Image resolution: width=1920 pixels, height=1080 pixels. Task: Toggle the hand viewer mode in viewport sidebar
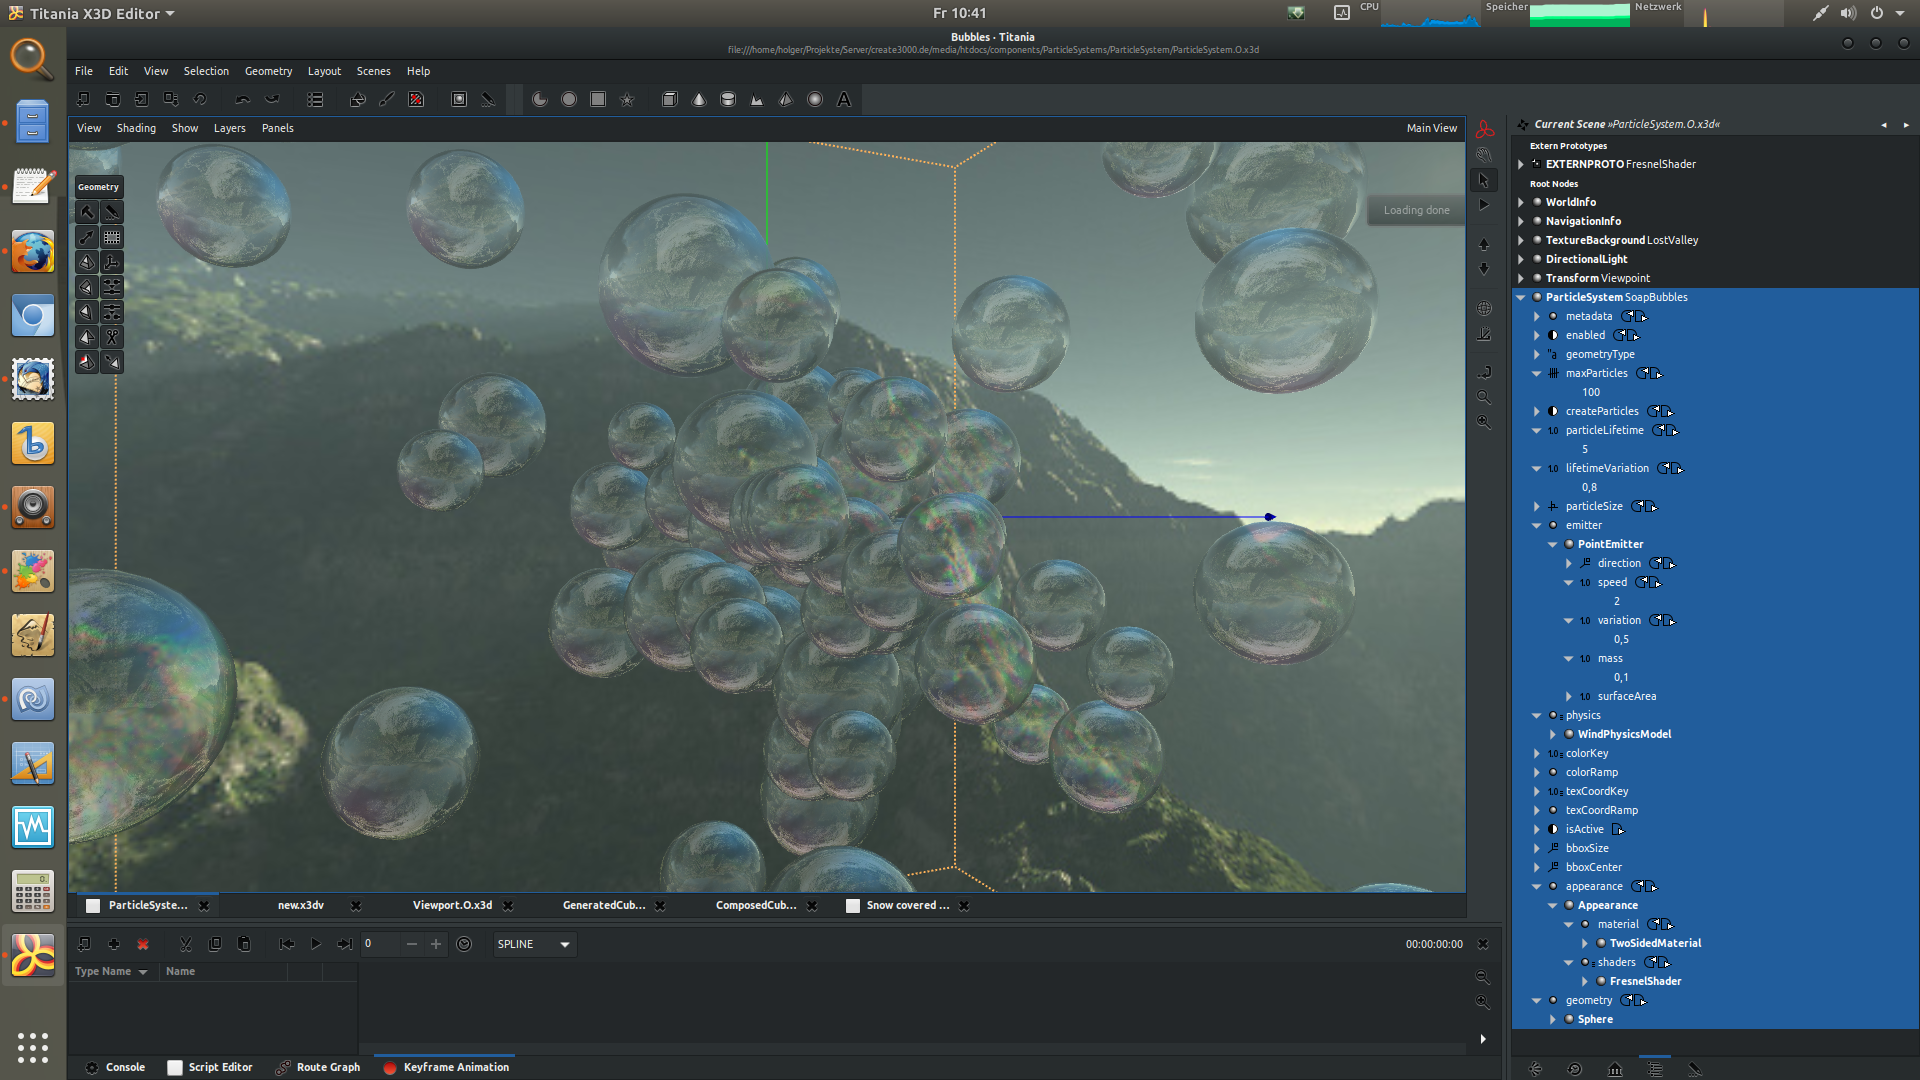1484,155
